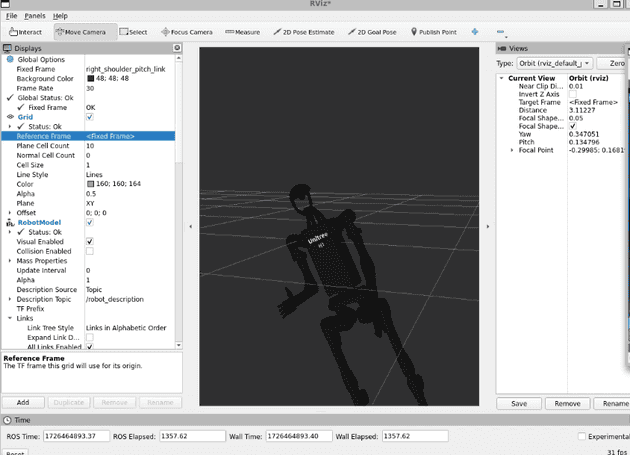Screen dimensions: 630x455
Task: Expand the Focal Point property
Action: tap(512, 150)
